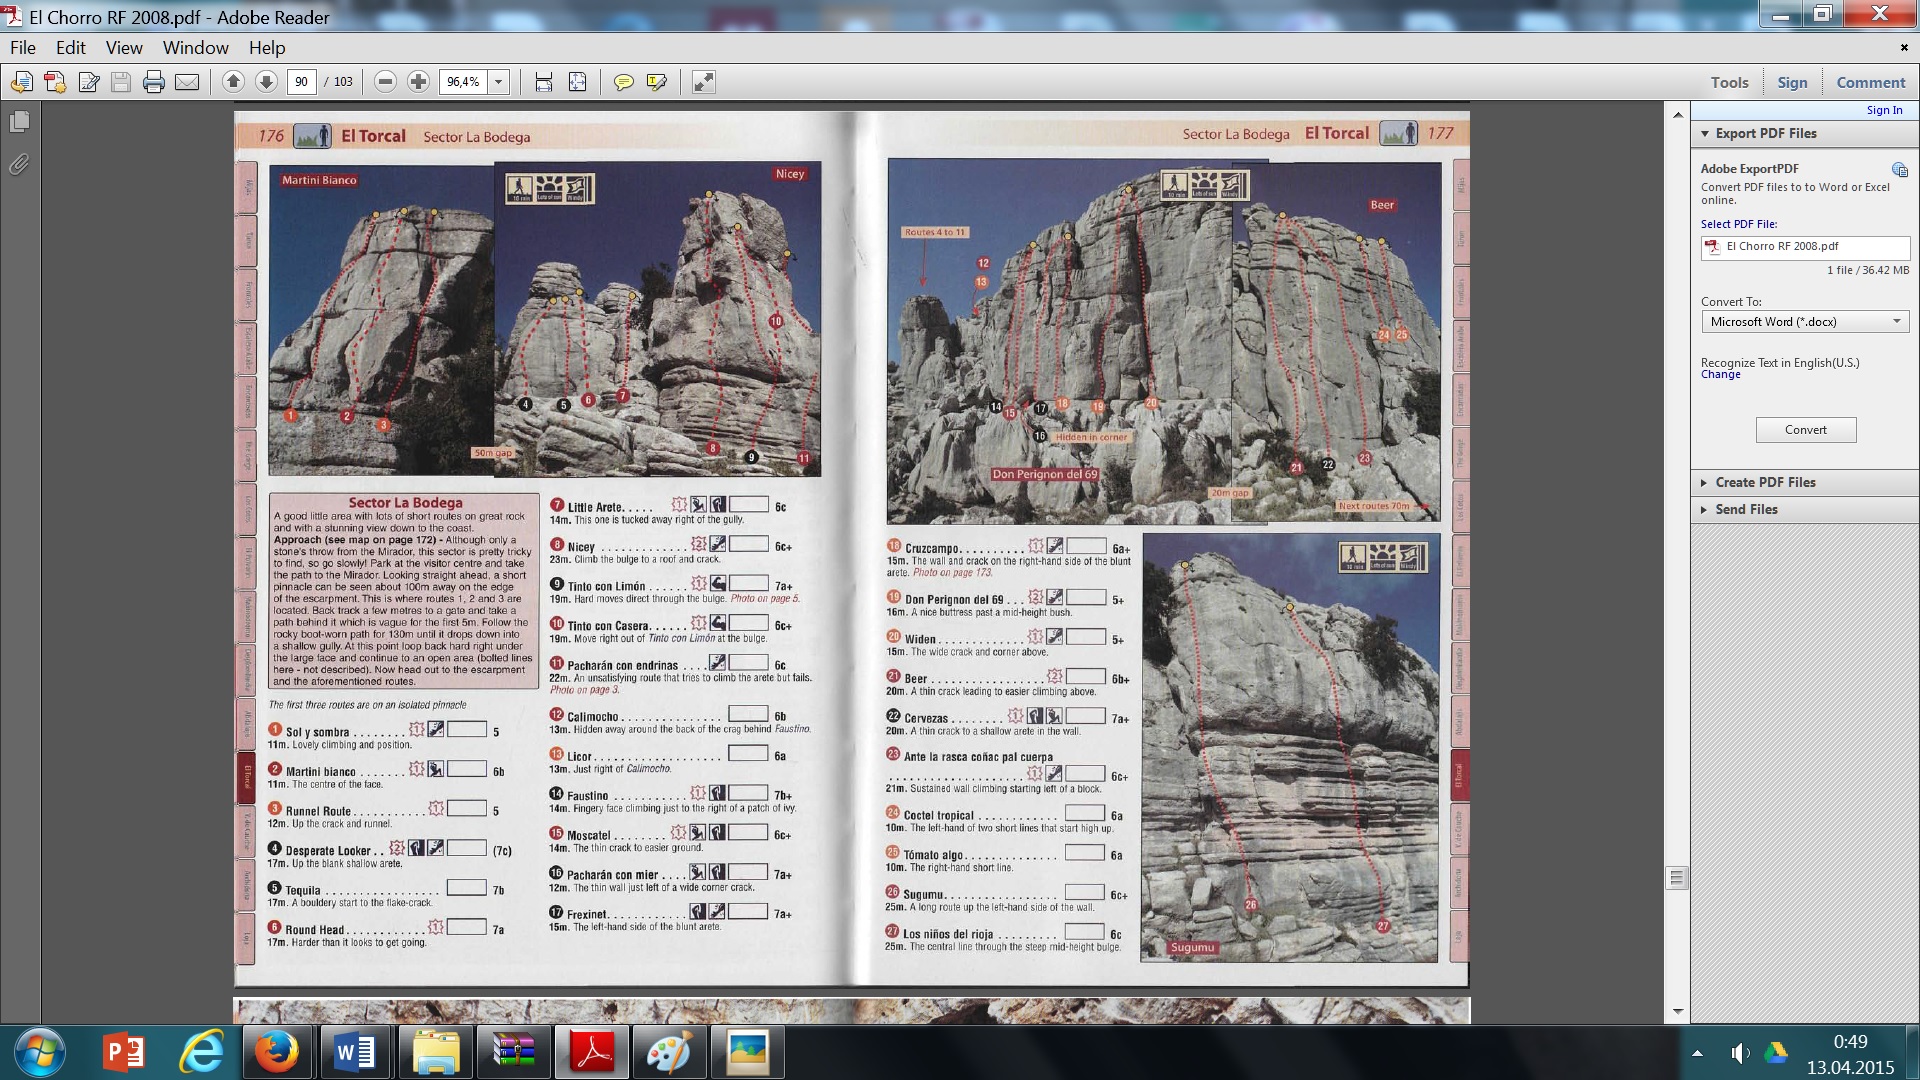Click the 'Adobe ExportPDF' heading text

click(x=1750, y=169)
